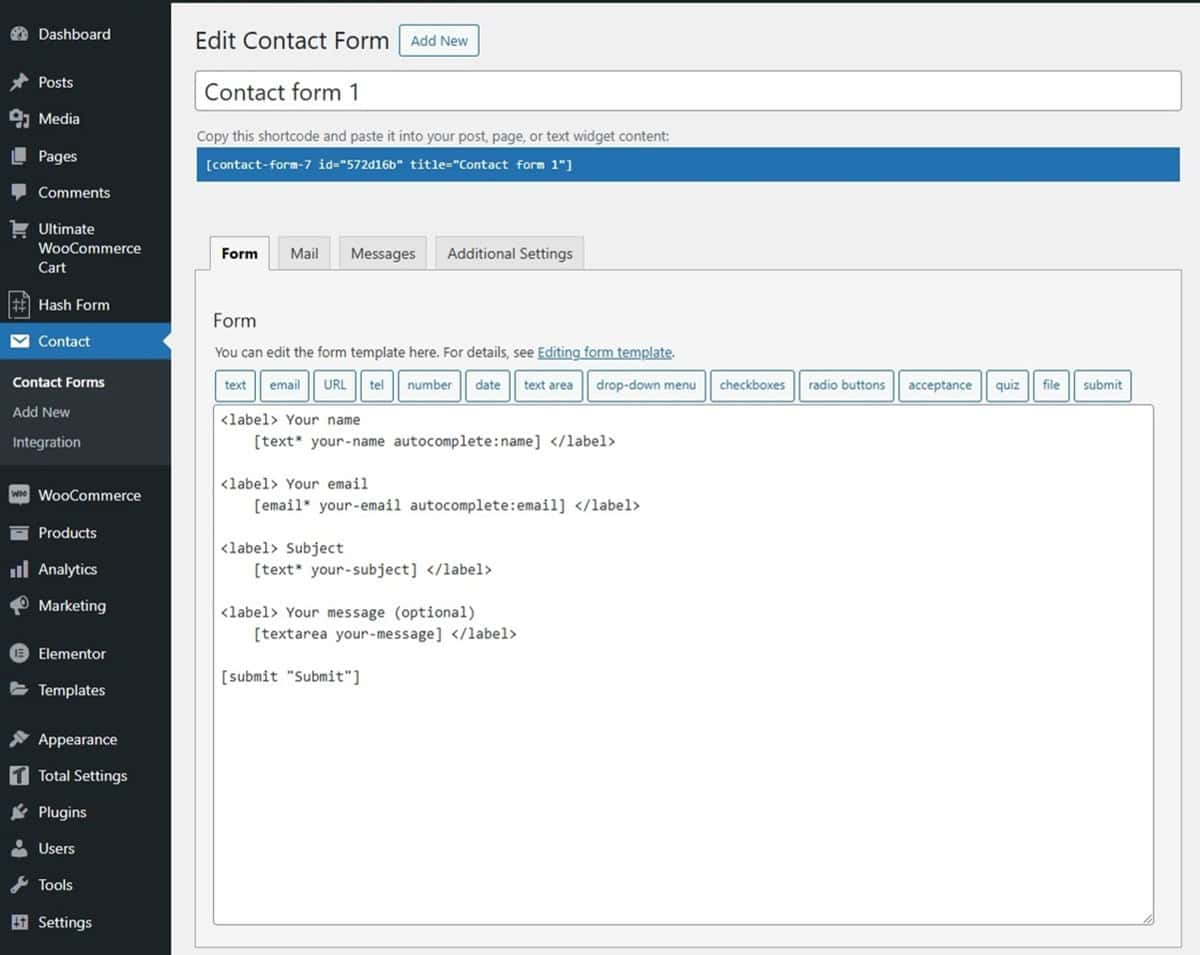
Task: Click the Hash Form icon
Action: click(x=19, y=304)
